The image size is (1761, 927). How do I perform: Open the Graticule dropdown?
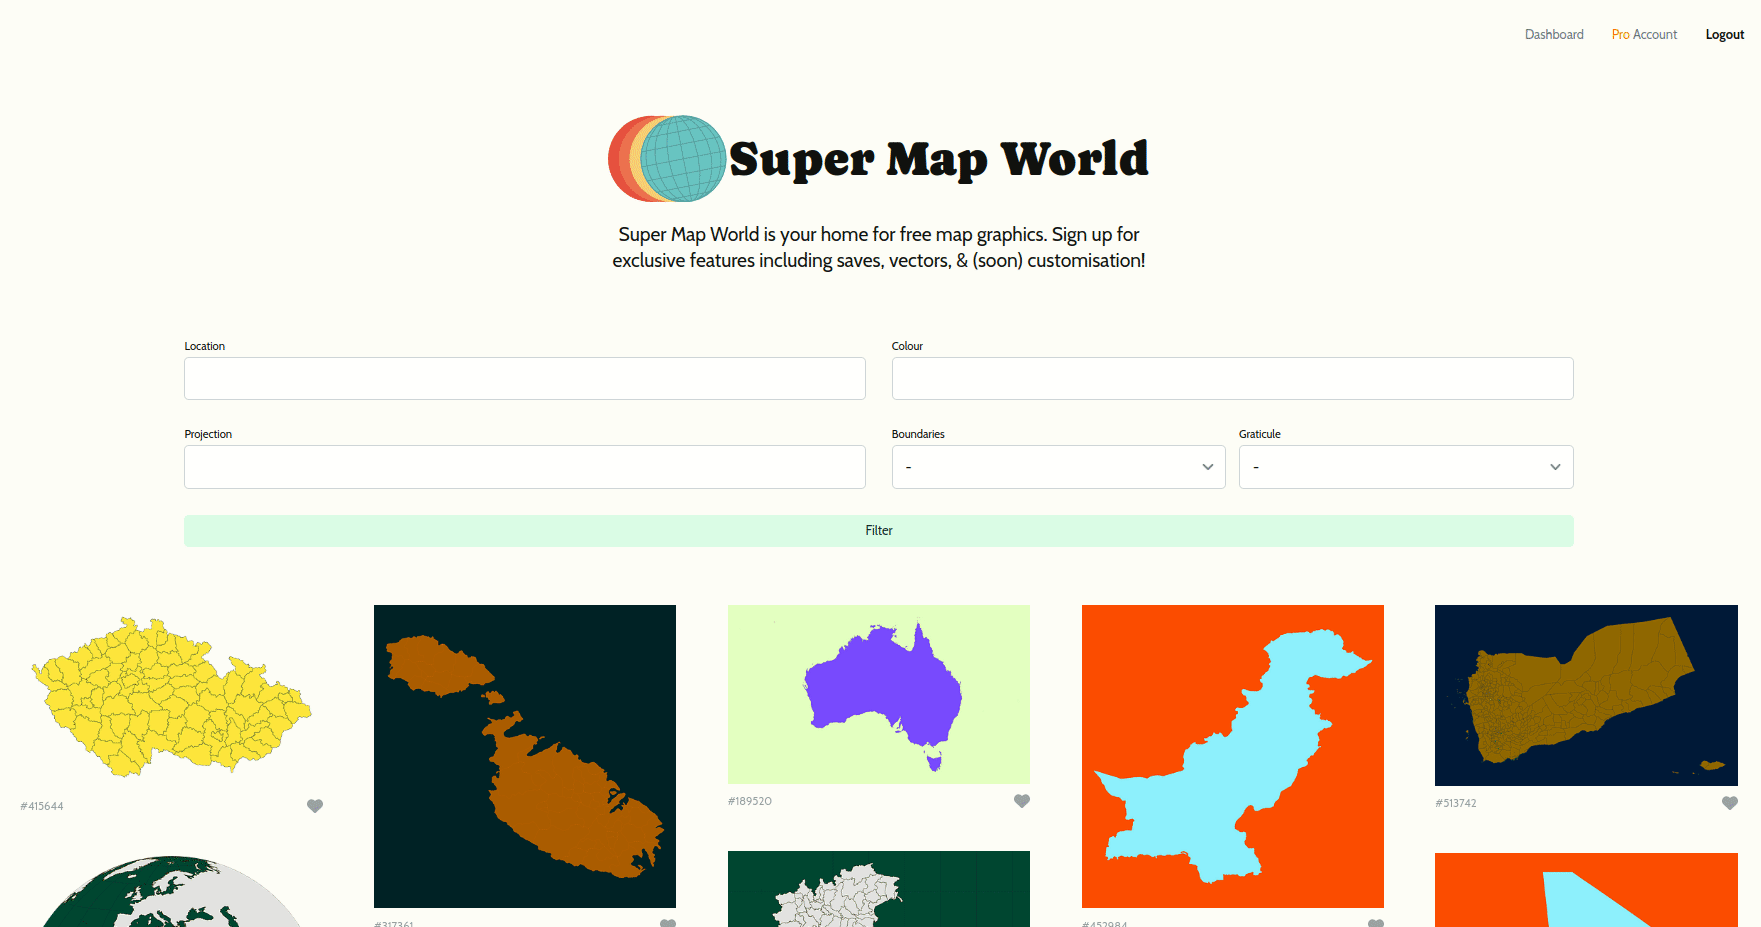(x=1406, y=467)
